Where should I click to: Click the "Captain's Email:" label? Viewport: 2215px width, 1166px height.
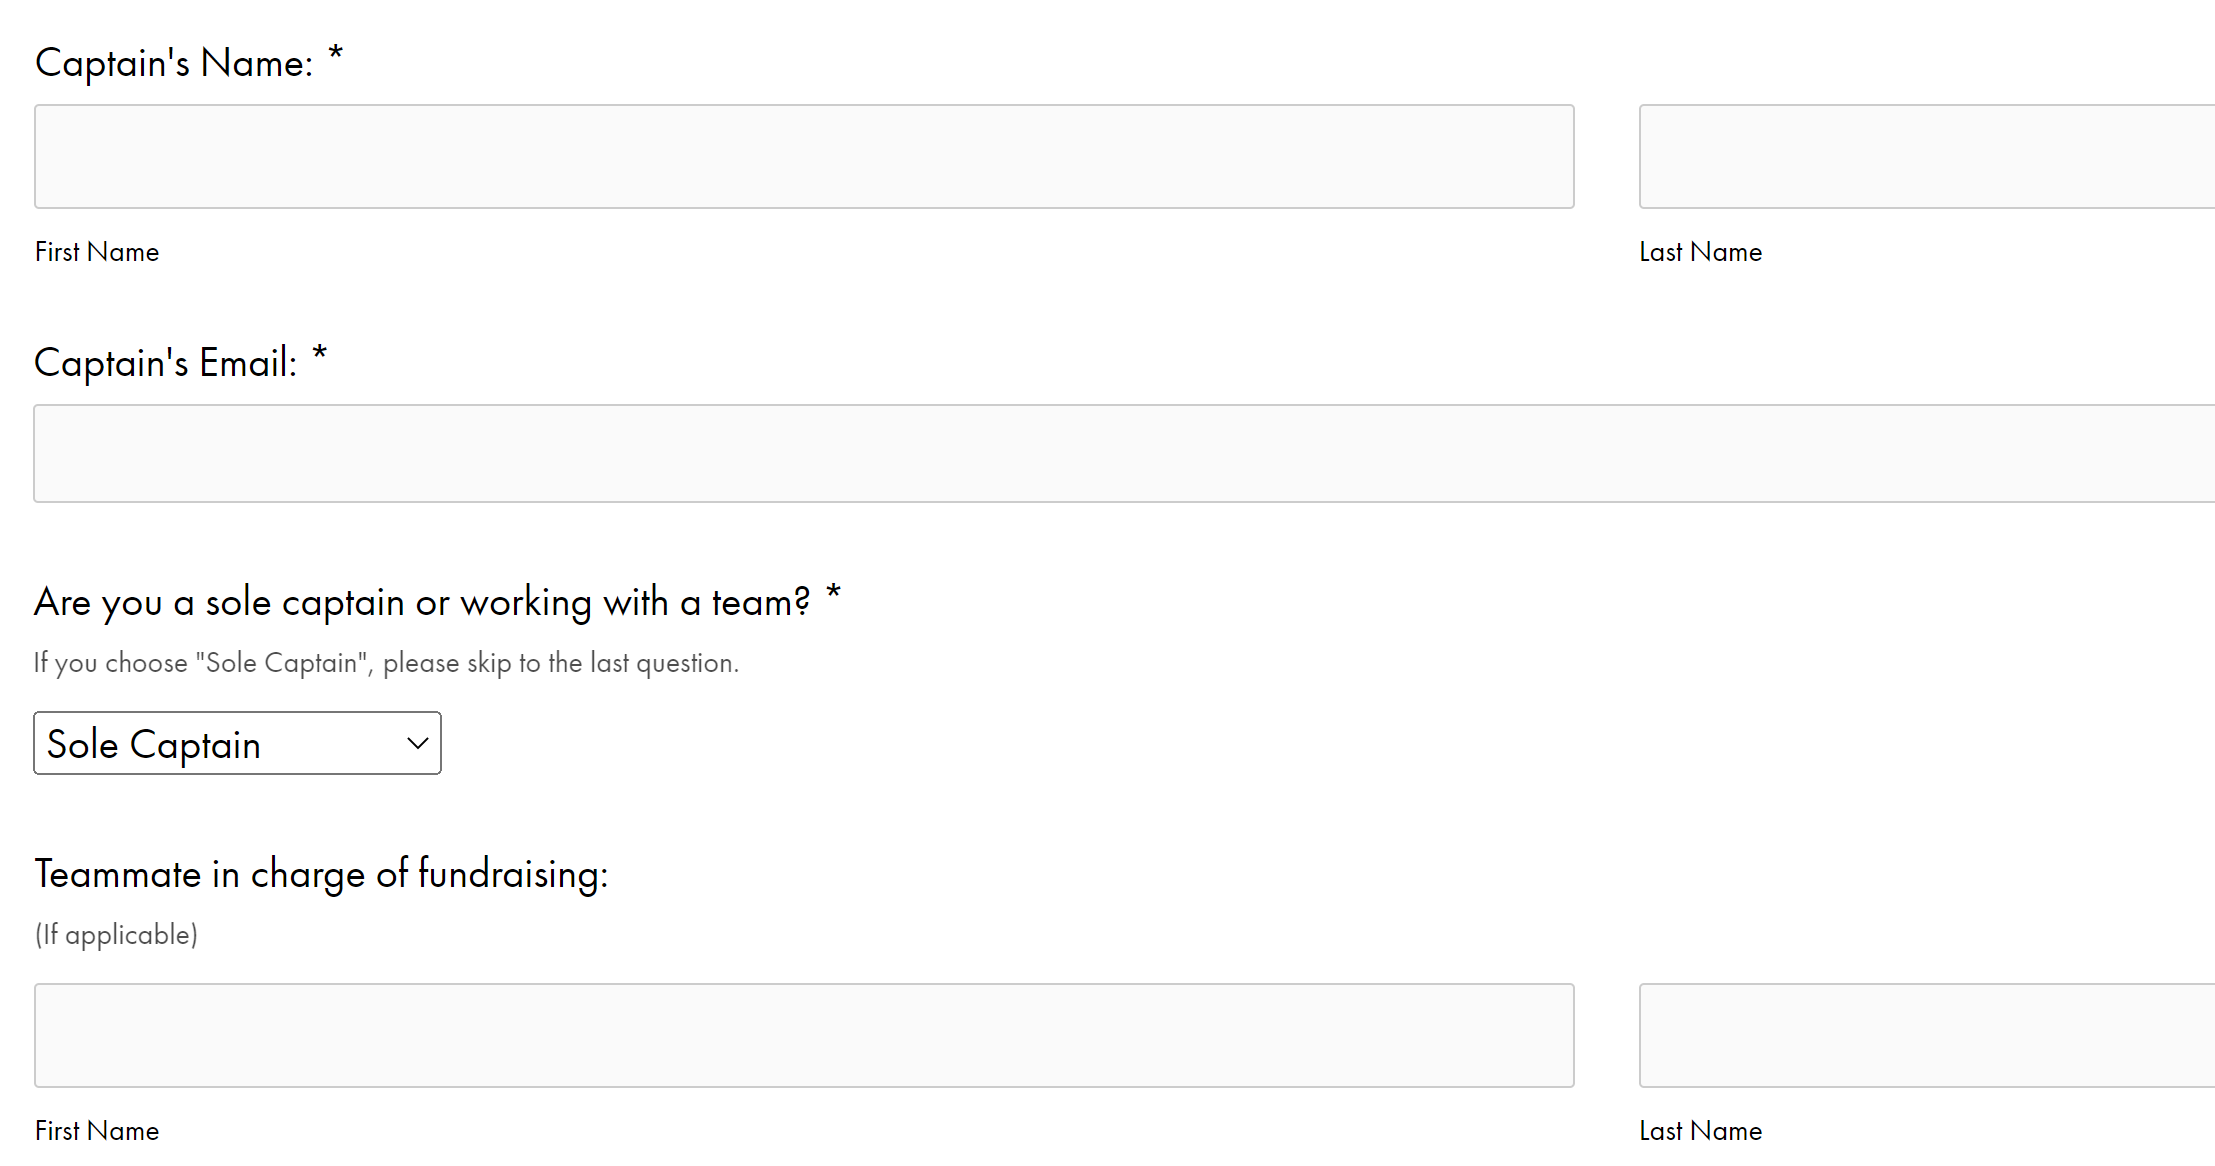coord(166,363)
